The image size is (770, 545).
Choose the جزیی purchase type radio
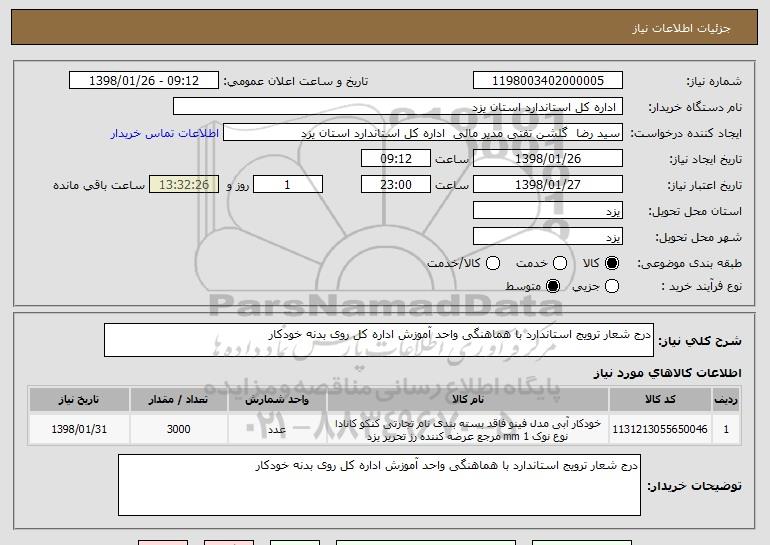pyautogui.click(x=612, y=286)
